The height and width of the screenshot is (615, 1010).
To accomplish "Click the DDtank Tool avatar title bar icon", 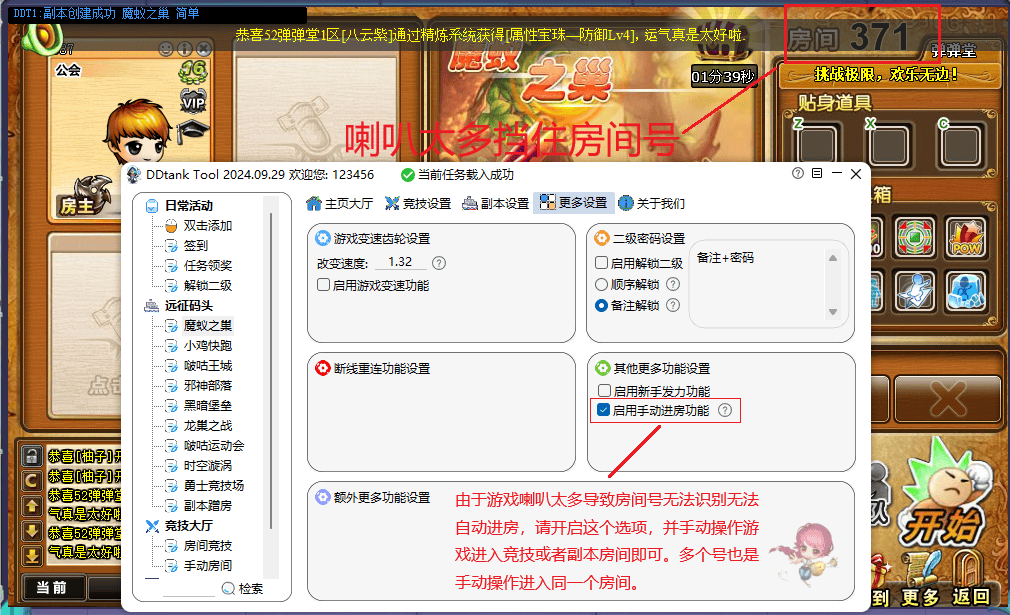I will [134, 172].
